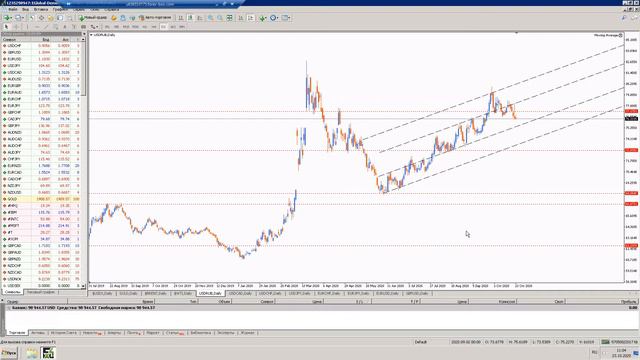Select GOLD row in Market Watch

41,199
